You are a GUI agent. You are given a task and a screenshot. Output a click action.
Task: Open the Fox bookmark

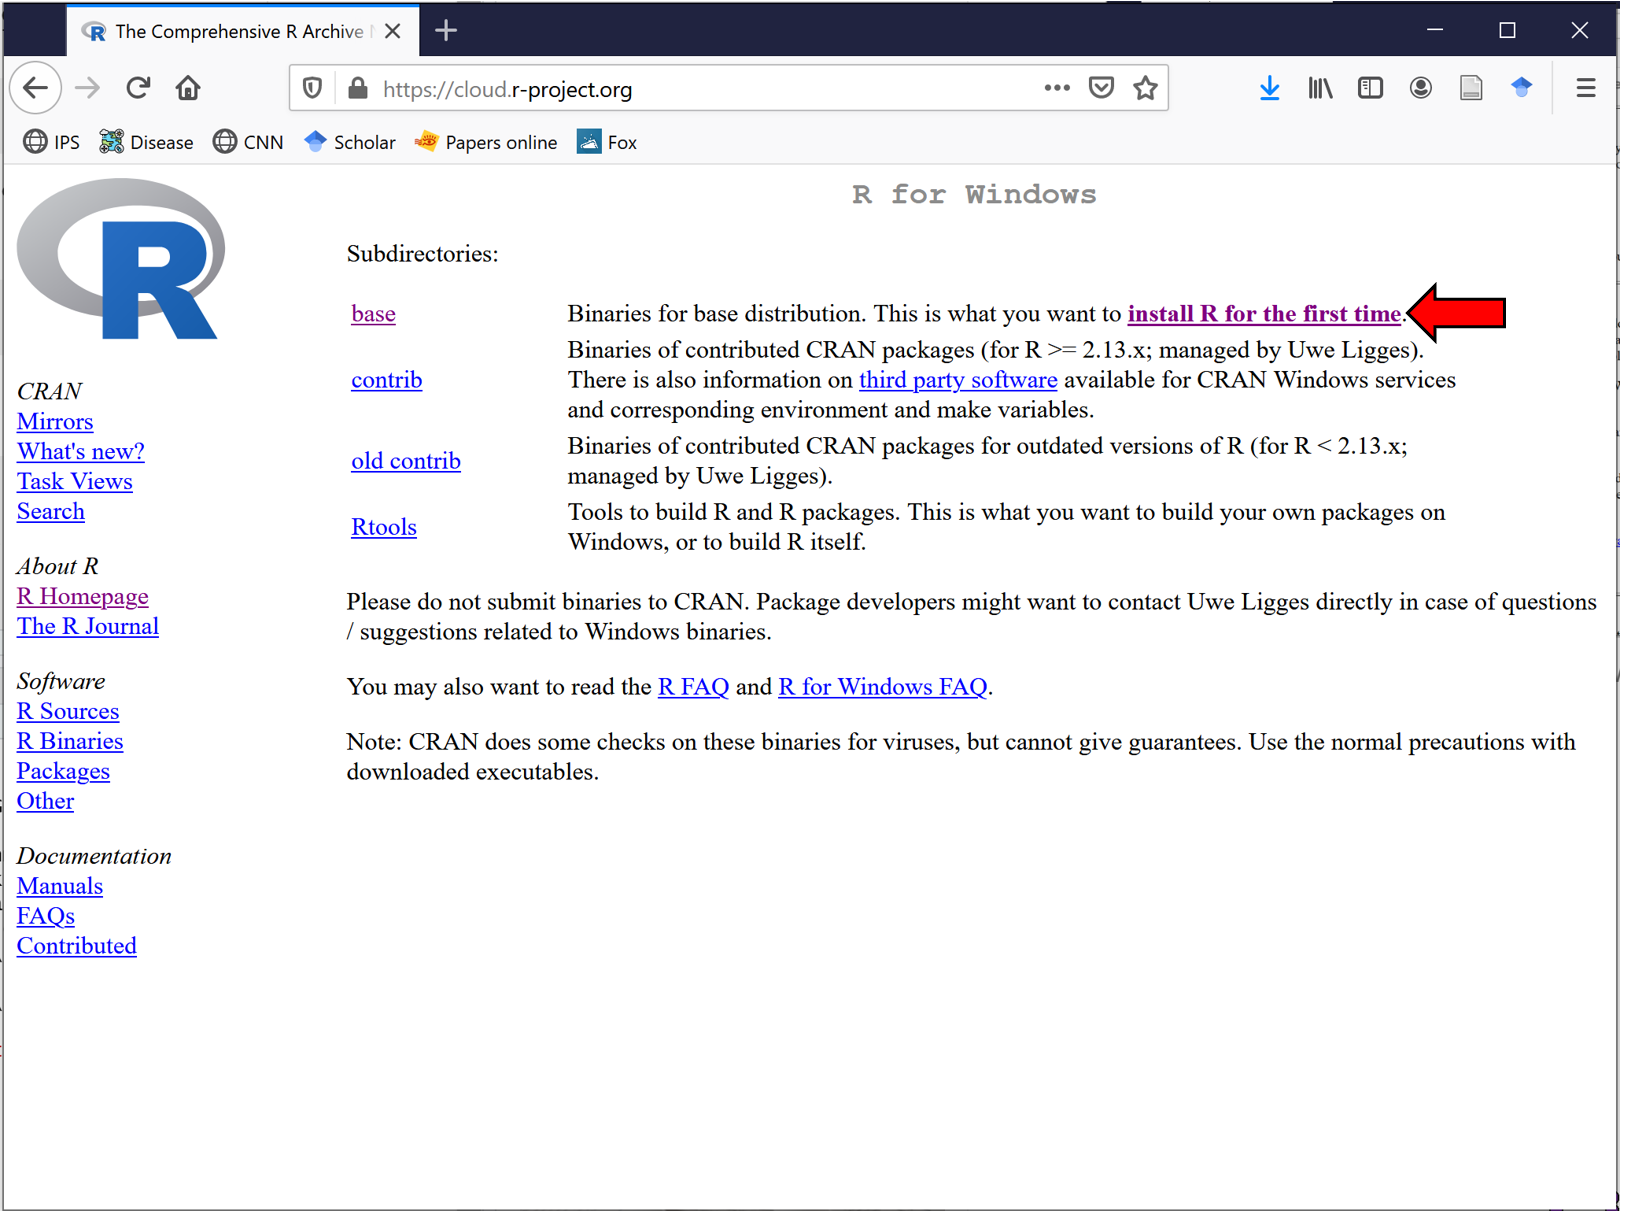click(x=607, y=142)
